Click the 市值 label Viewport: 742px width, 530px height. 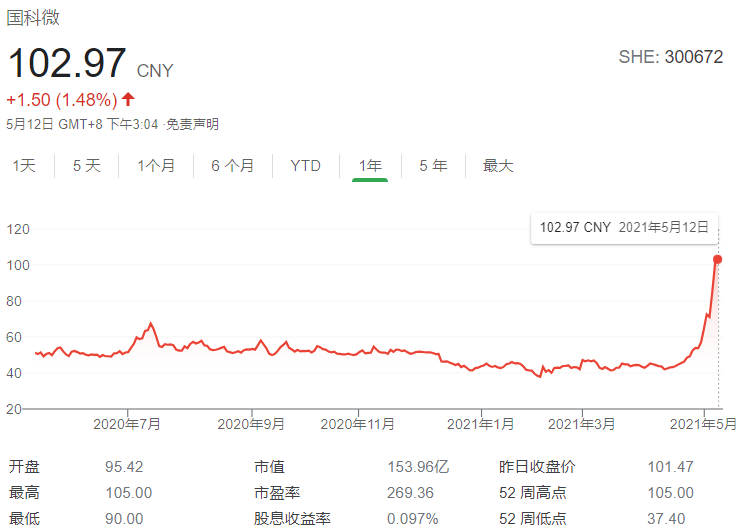pos(269,467)
